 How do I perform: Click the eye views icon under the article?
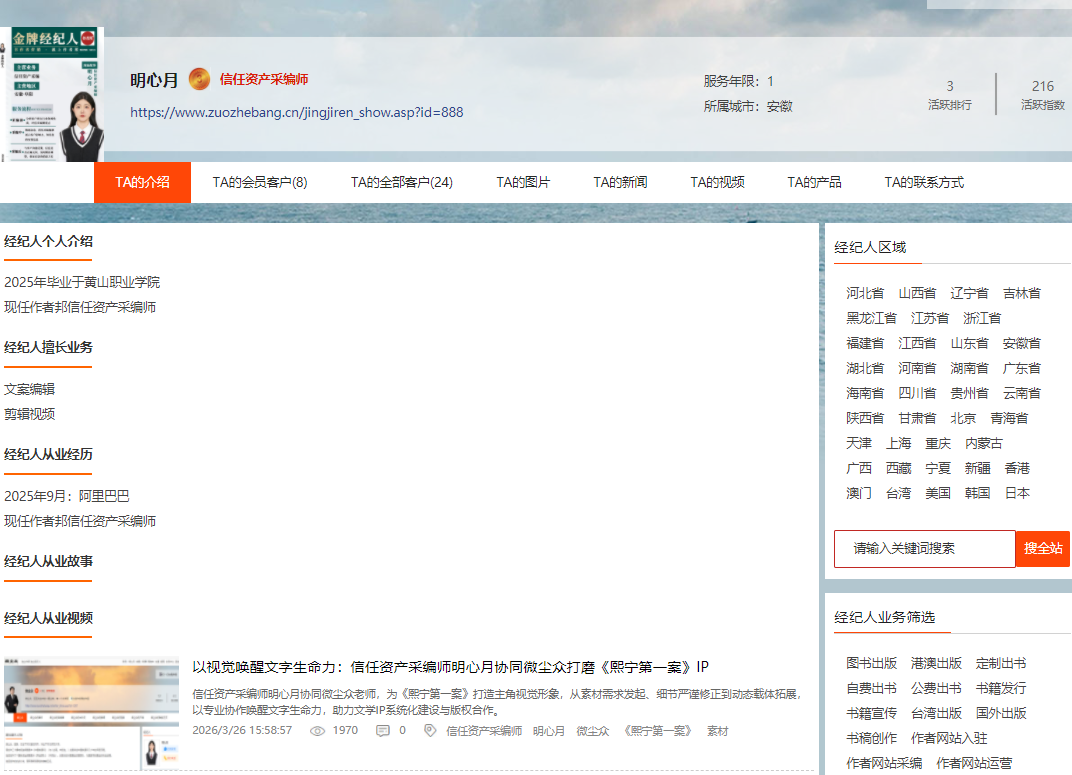pyautogui.click(x=318, y=731)
